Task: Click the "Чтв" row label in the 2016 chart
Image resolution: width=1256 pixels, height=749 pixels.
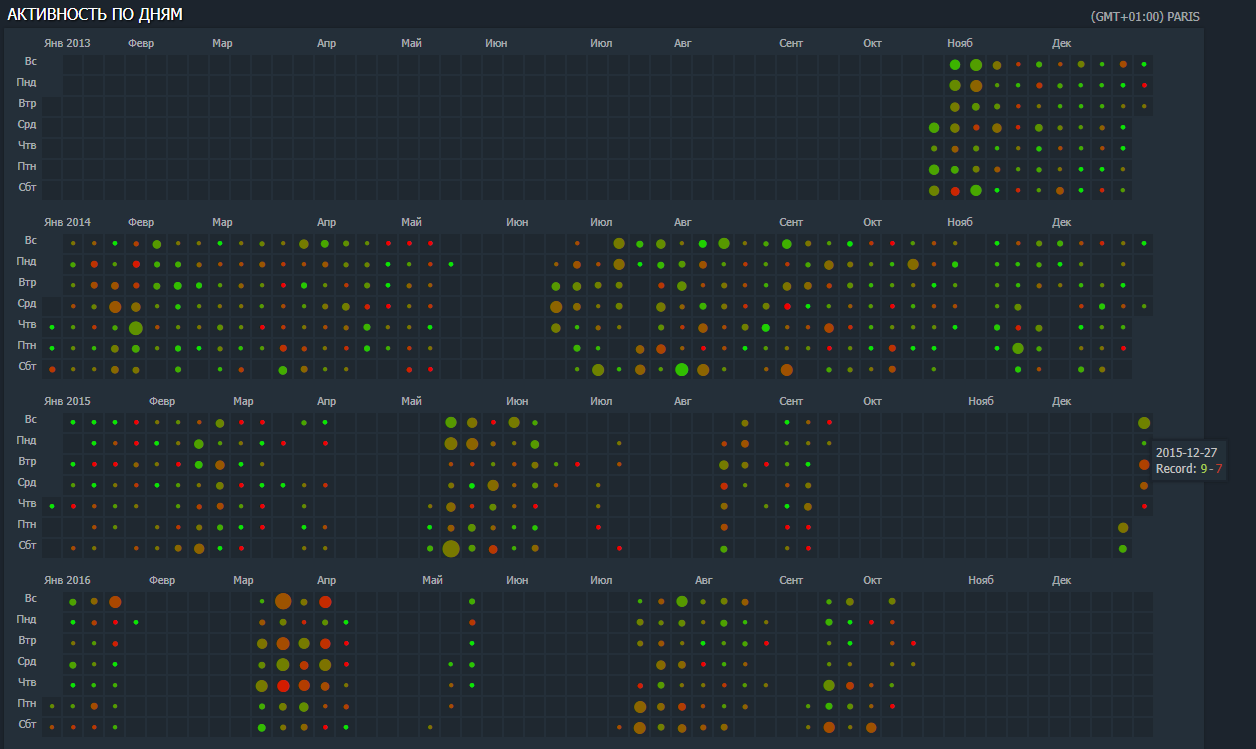Action: pyautogui.click(x=28, y=682)
